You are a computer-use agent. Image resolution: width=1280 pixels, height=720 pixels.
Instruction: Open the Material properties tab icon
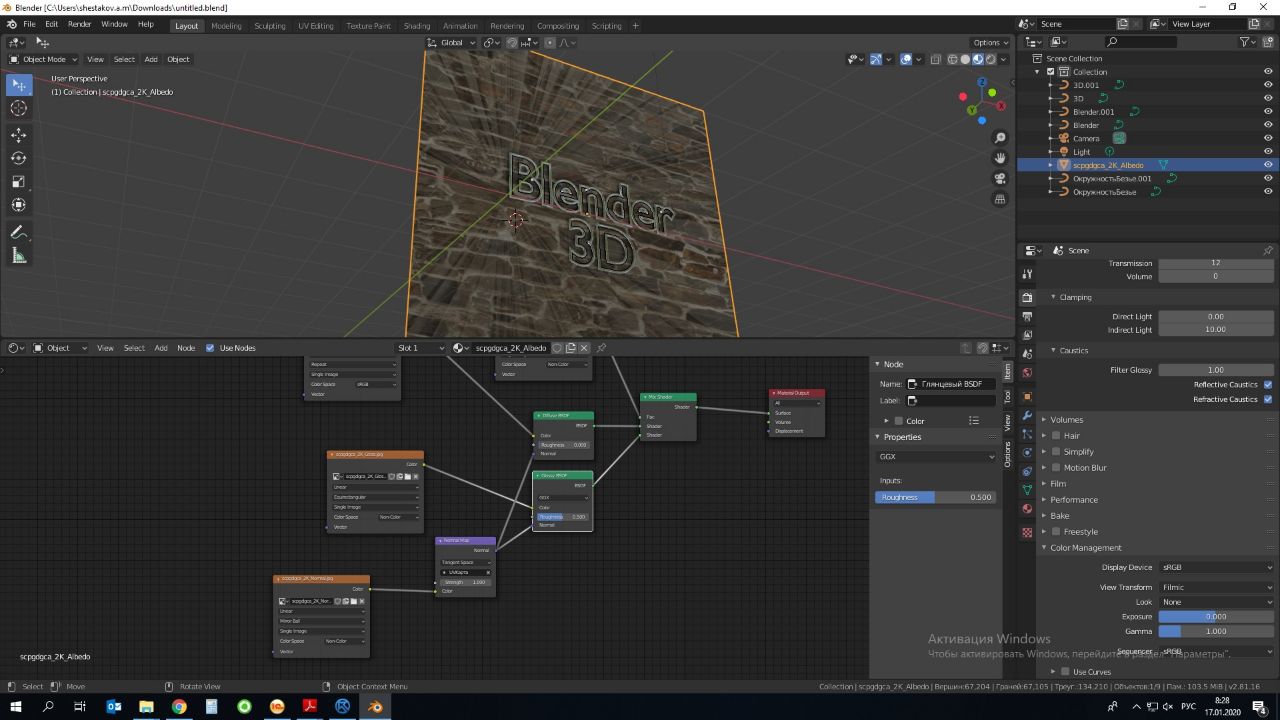click(x=1027, y=509)
